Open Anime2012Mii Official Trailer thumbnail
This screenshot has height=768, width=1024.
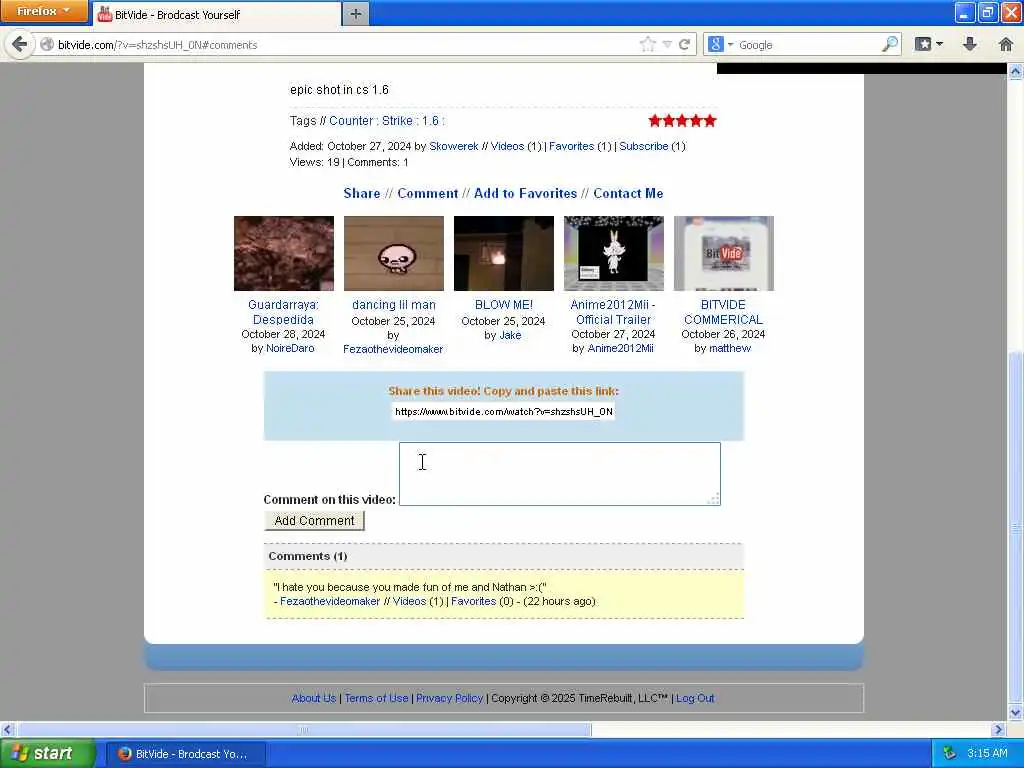pyautogui.click(x=614, y=253)
